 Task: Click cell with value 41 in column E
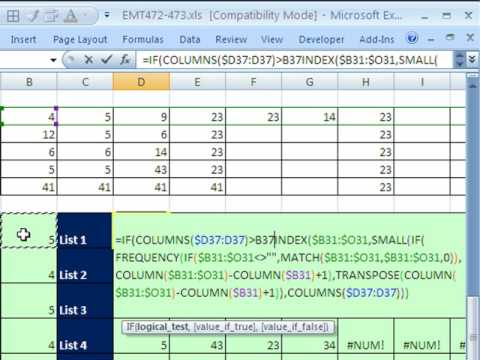(197, 187)
